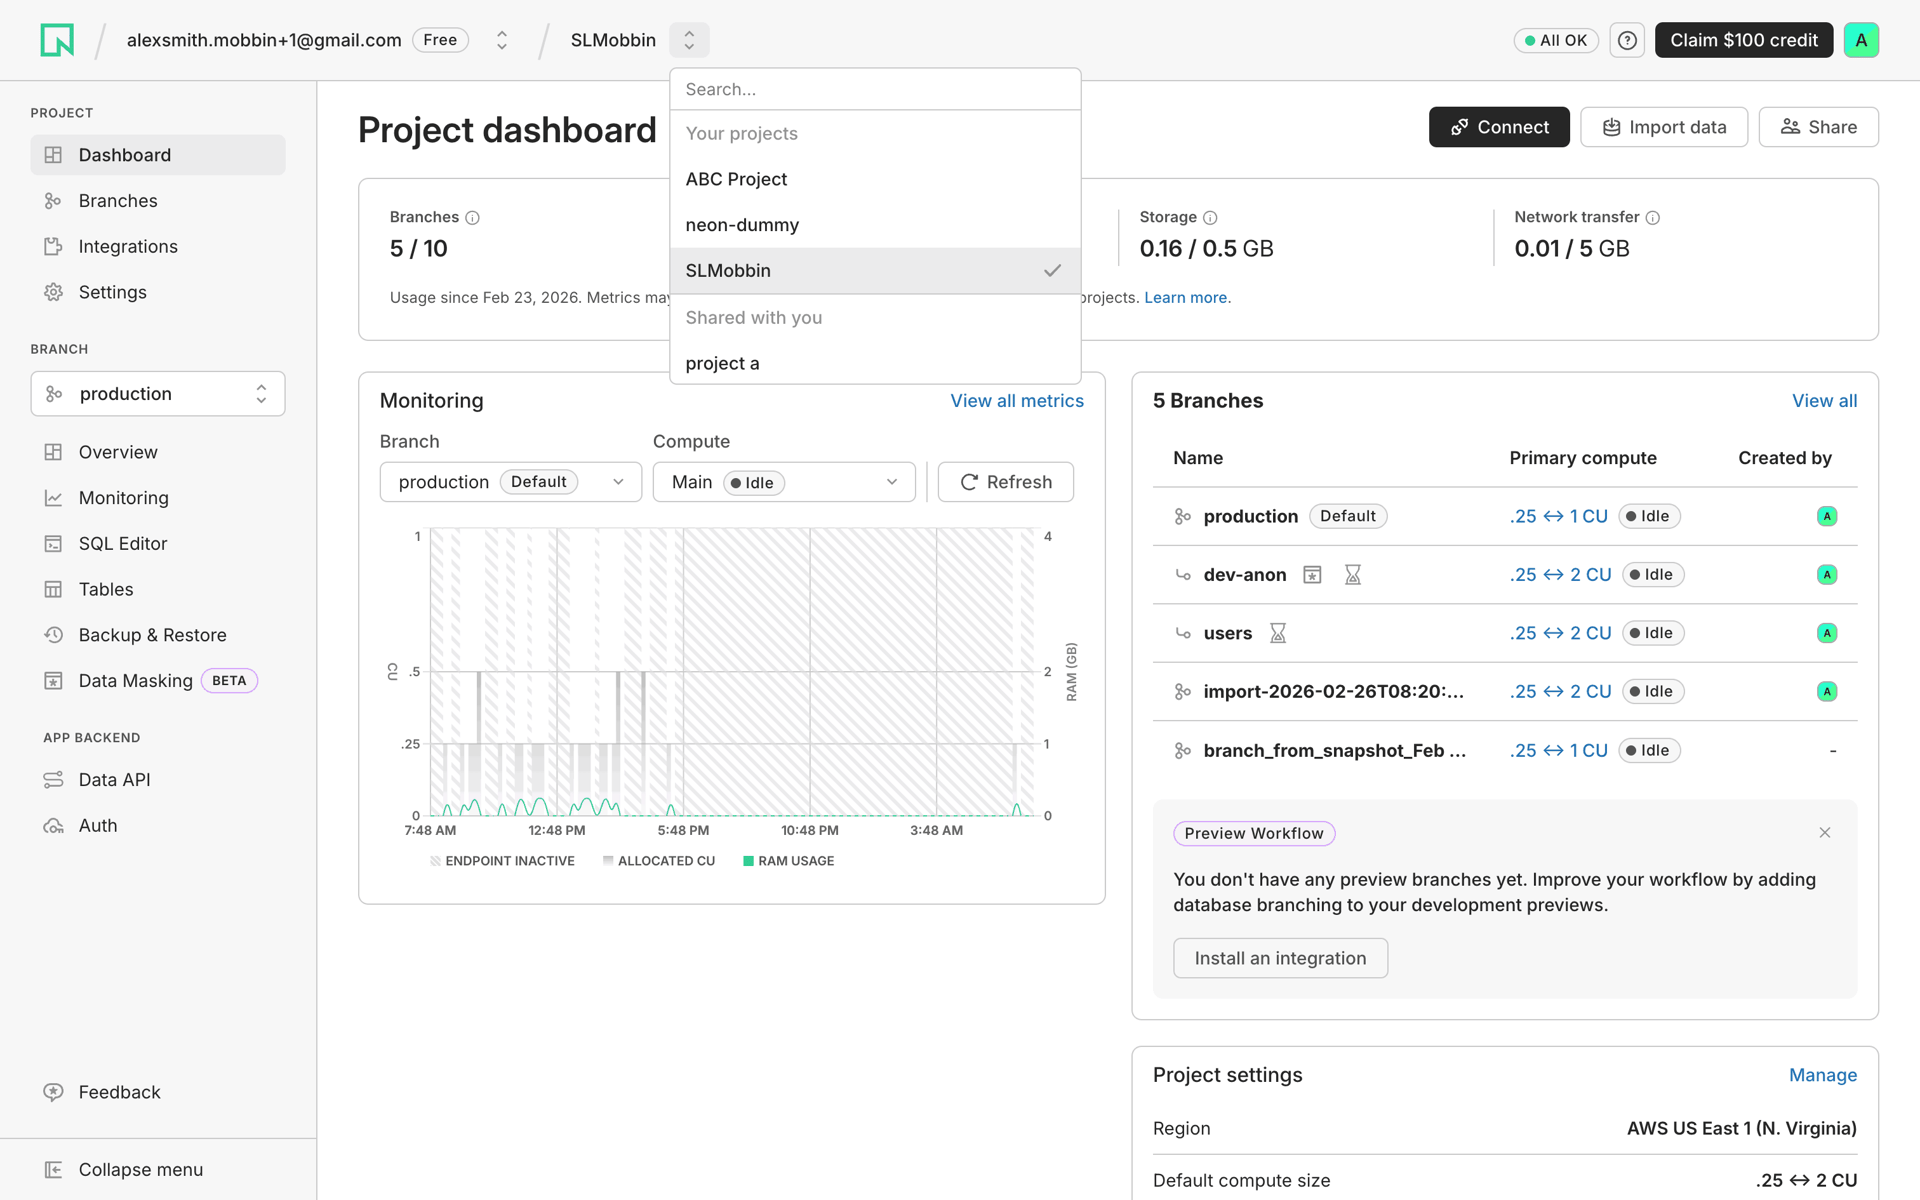Screen dimensions: 1920x1200
Task: Open the help question mark icon
Action: pos(1627,40)
